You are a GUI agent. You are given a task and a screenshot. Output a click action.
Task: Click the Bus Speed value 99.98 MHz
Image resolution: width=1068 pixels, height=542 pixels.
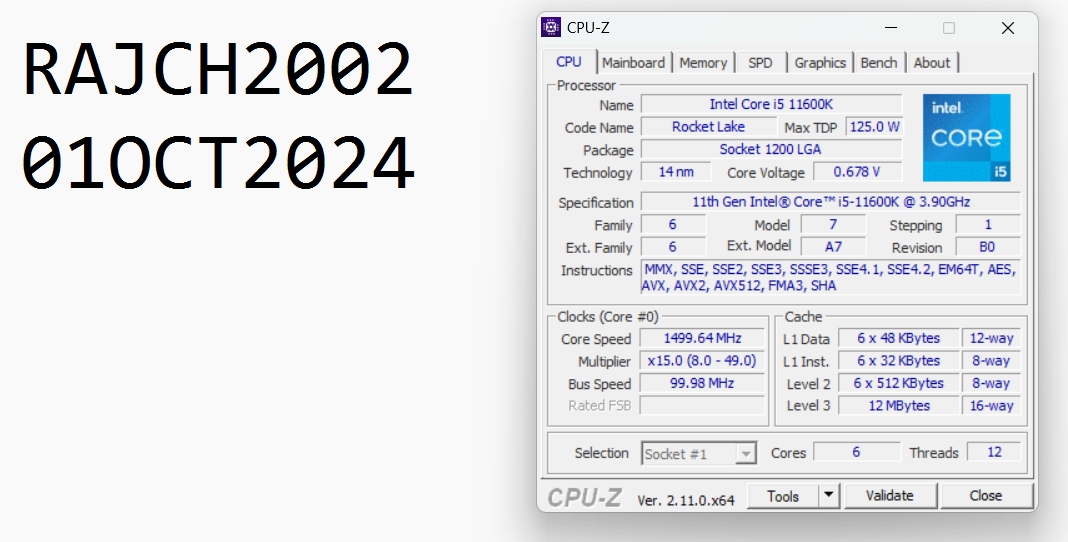702,383
